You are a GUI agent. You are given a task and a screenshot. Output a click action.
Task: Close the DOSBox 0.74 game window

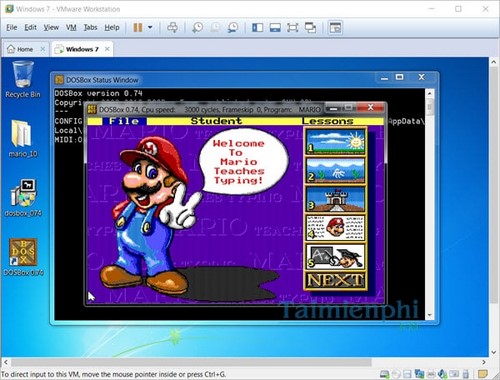pos(370,108)
